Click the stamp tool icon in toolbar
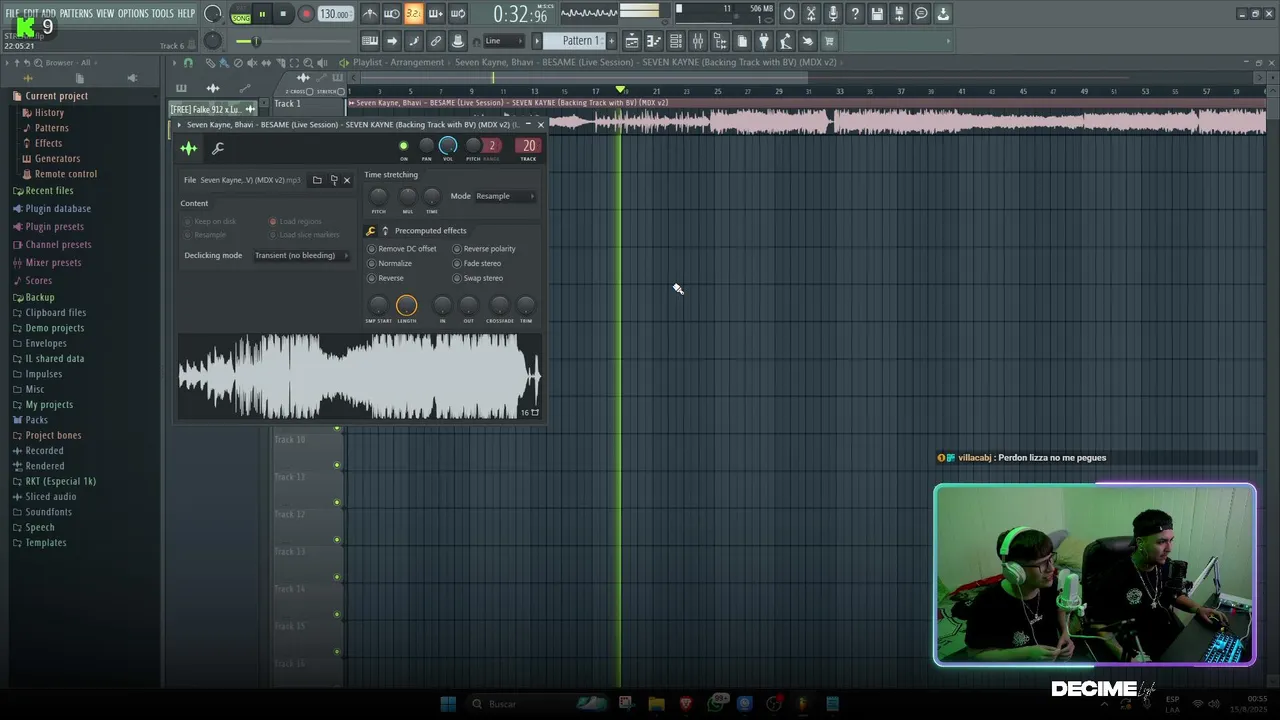Viewport: 1280px width, 720px height. 457,41
